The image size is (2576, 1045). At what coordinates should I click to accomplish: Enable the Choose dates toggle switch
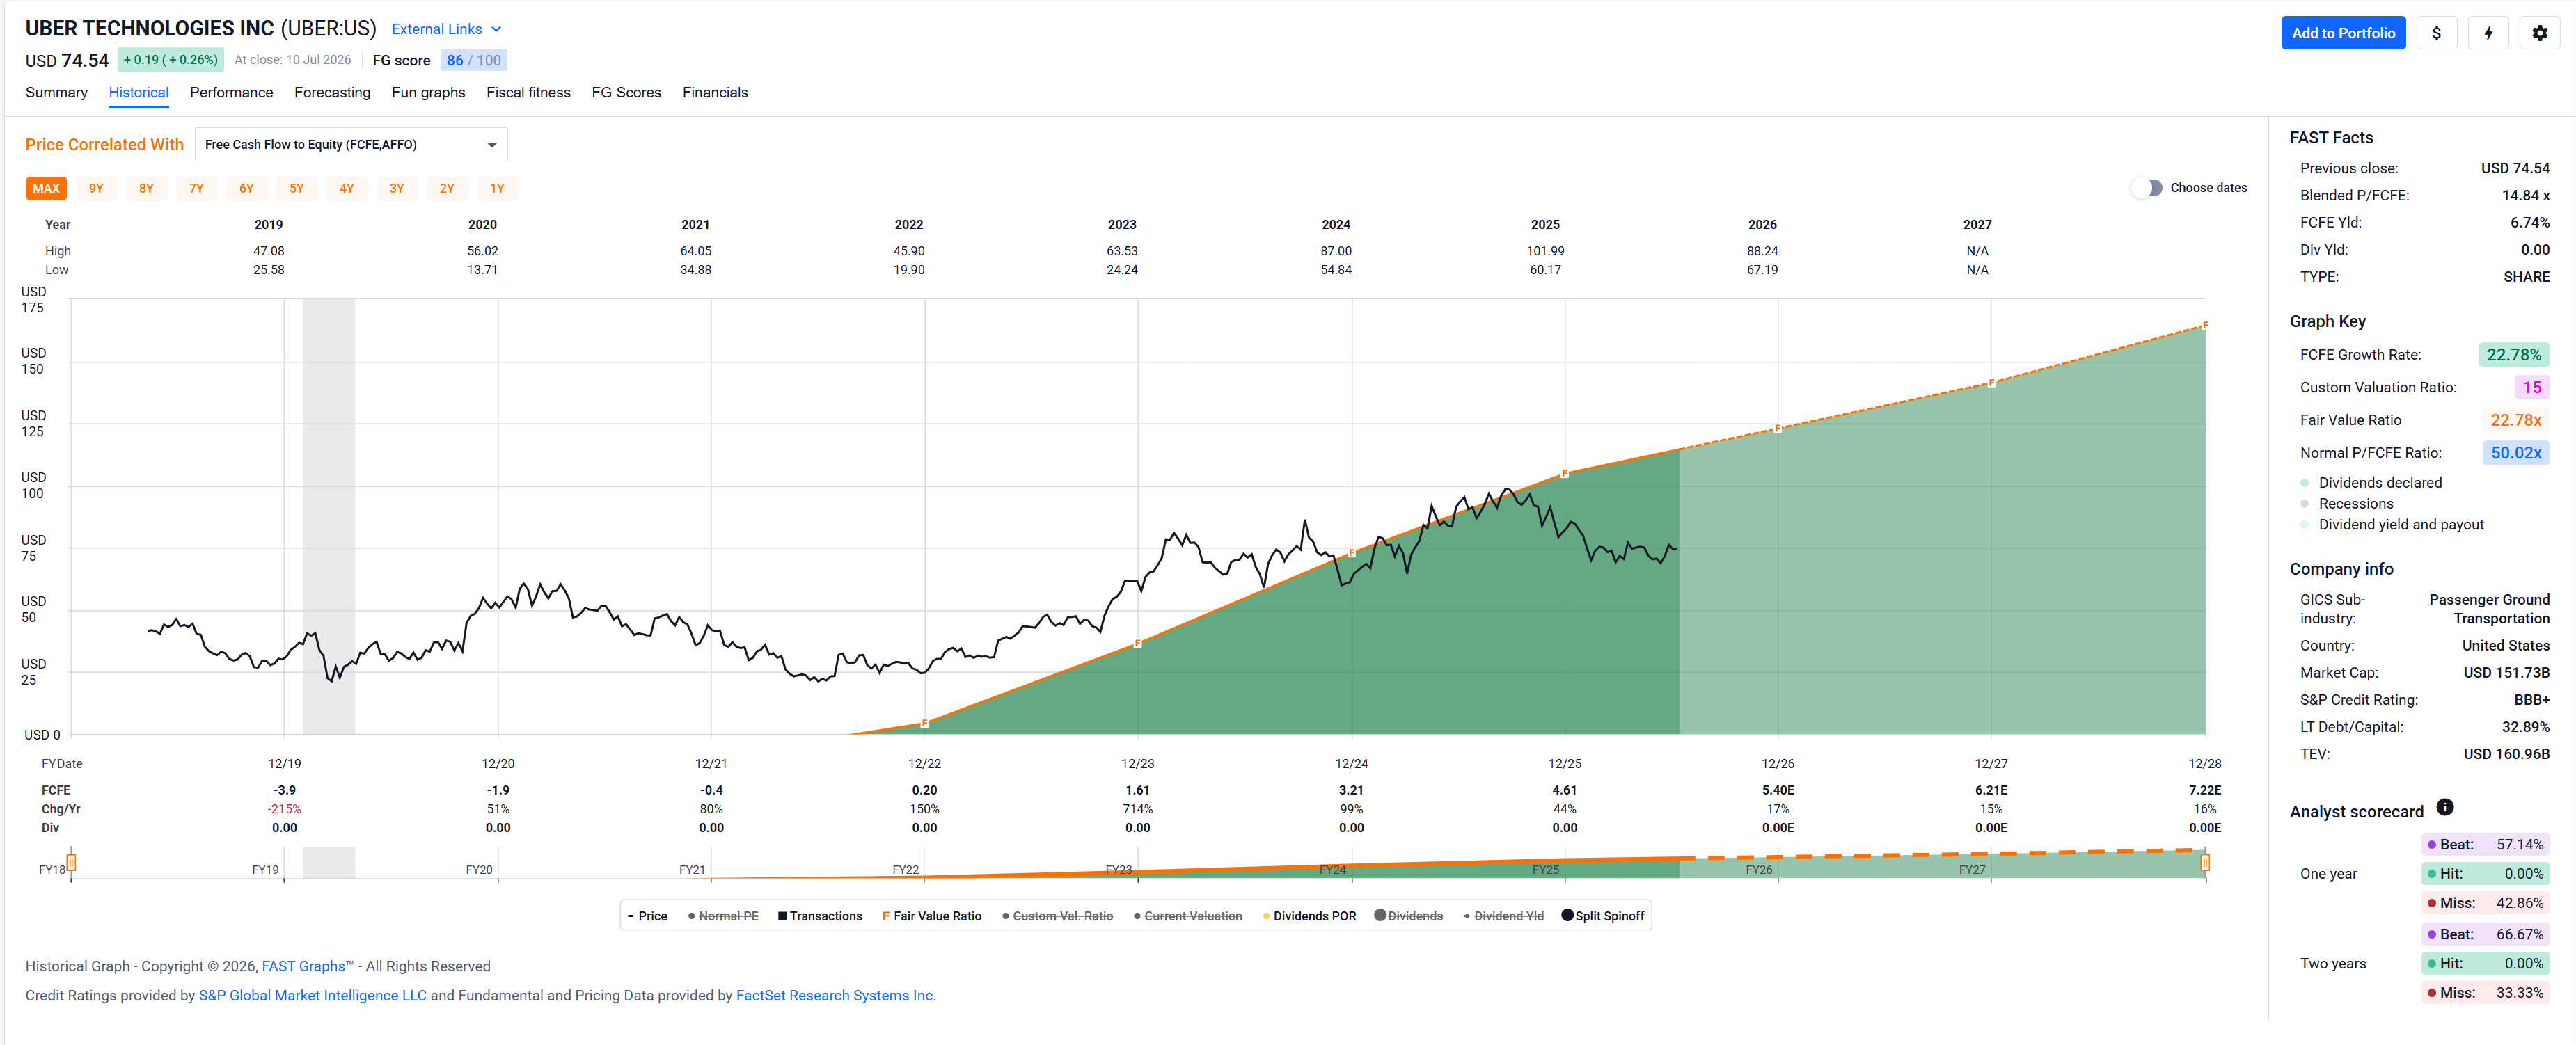(2146, 188)
